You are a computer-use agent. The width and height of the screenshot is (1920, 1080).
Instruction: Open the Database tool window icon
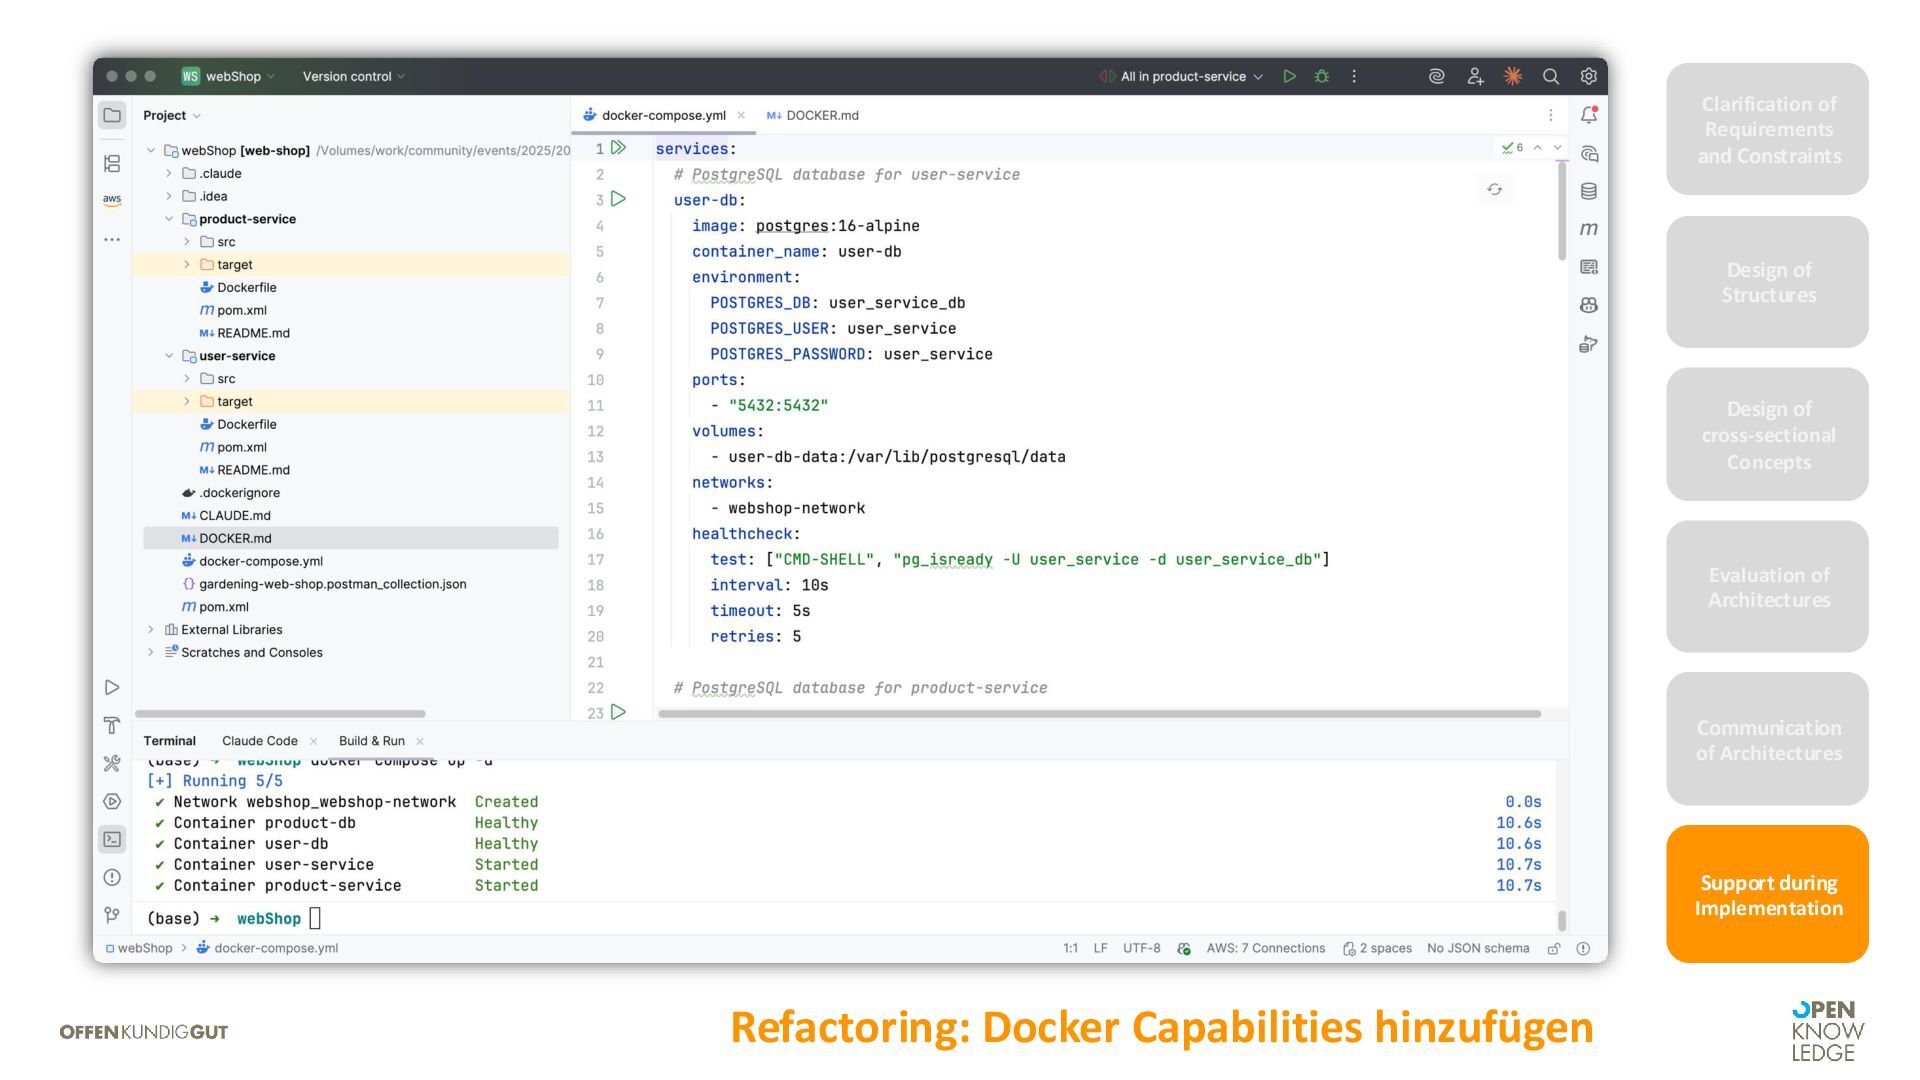tap(1588, 191)
